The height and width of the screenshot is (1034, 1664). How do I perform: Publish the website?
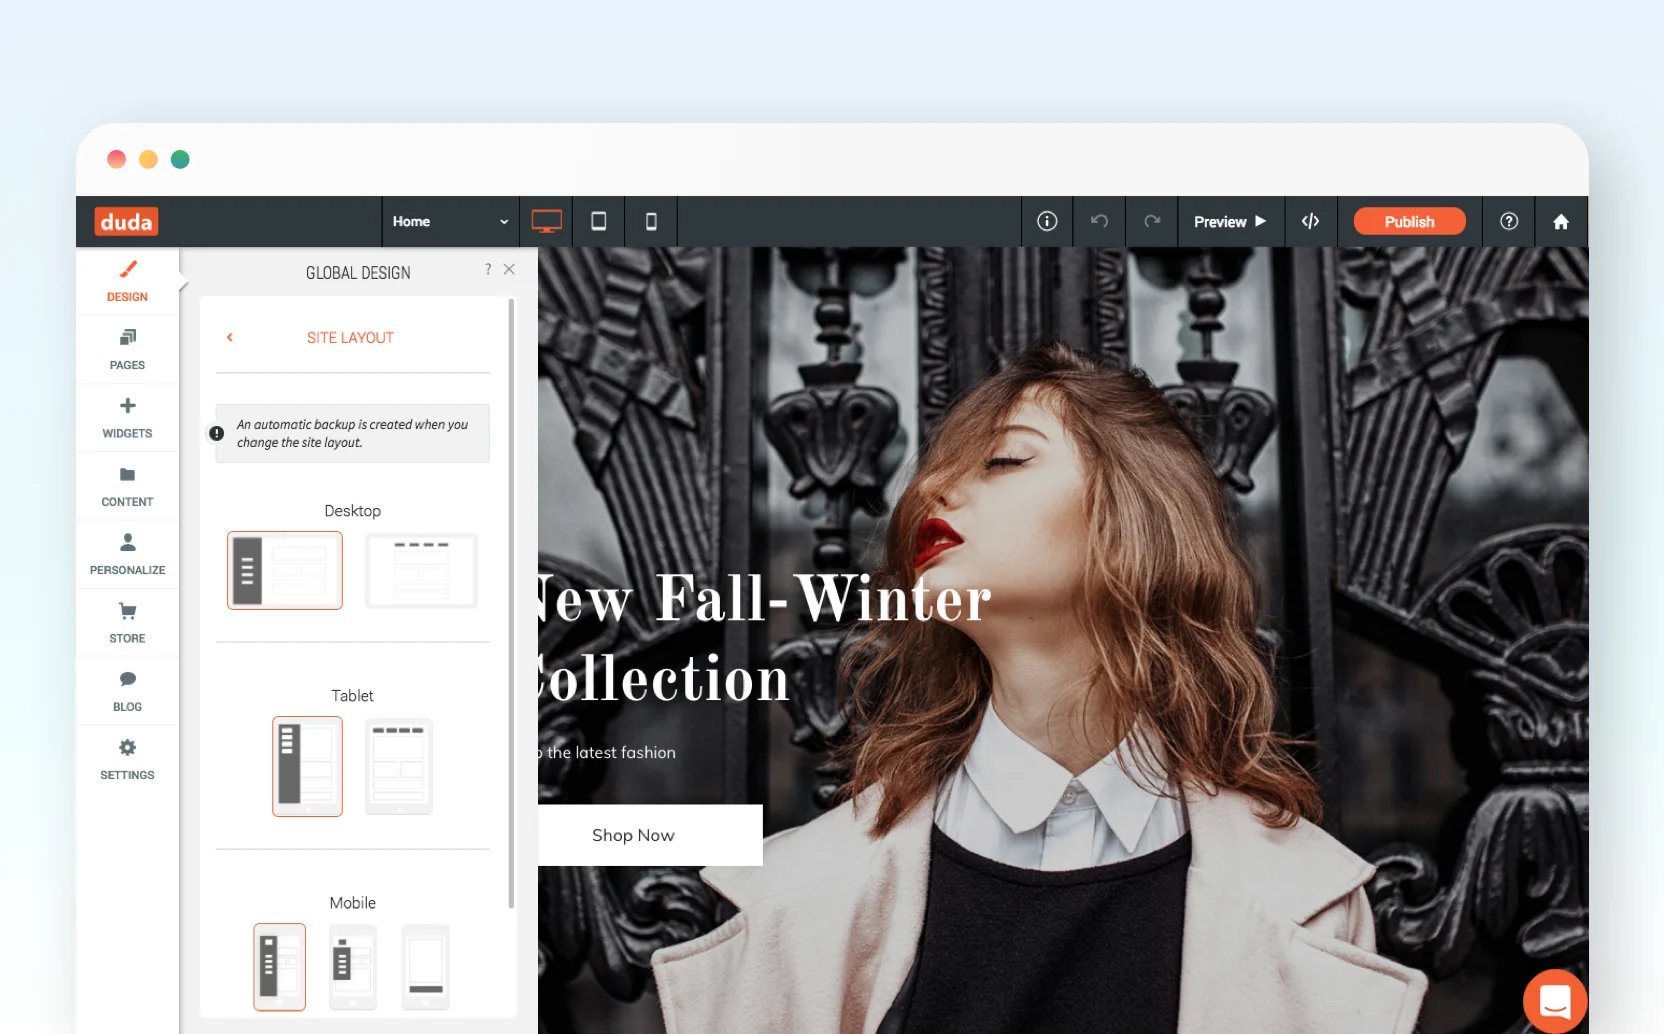(1409, 221)
